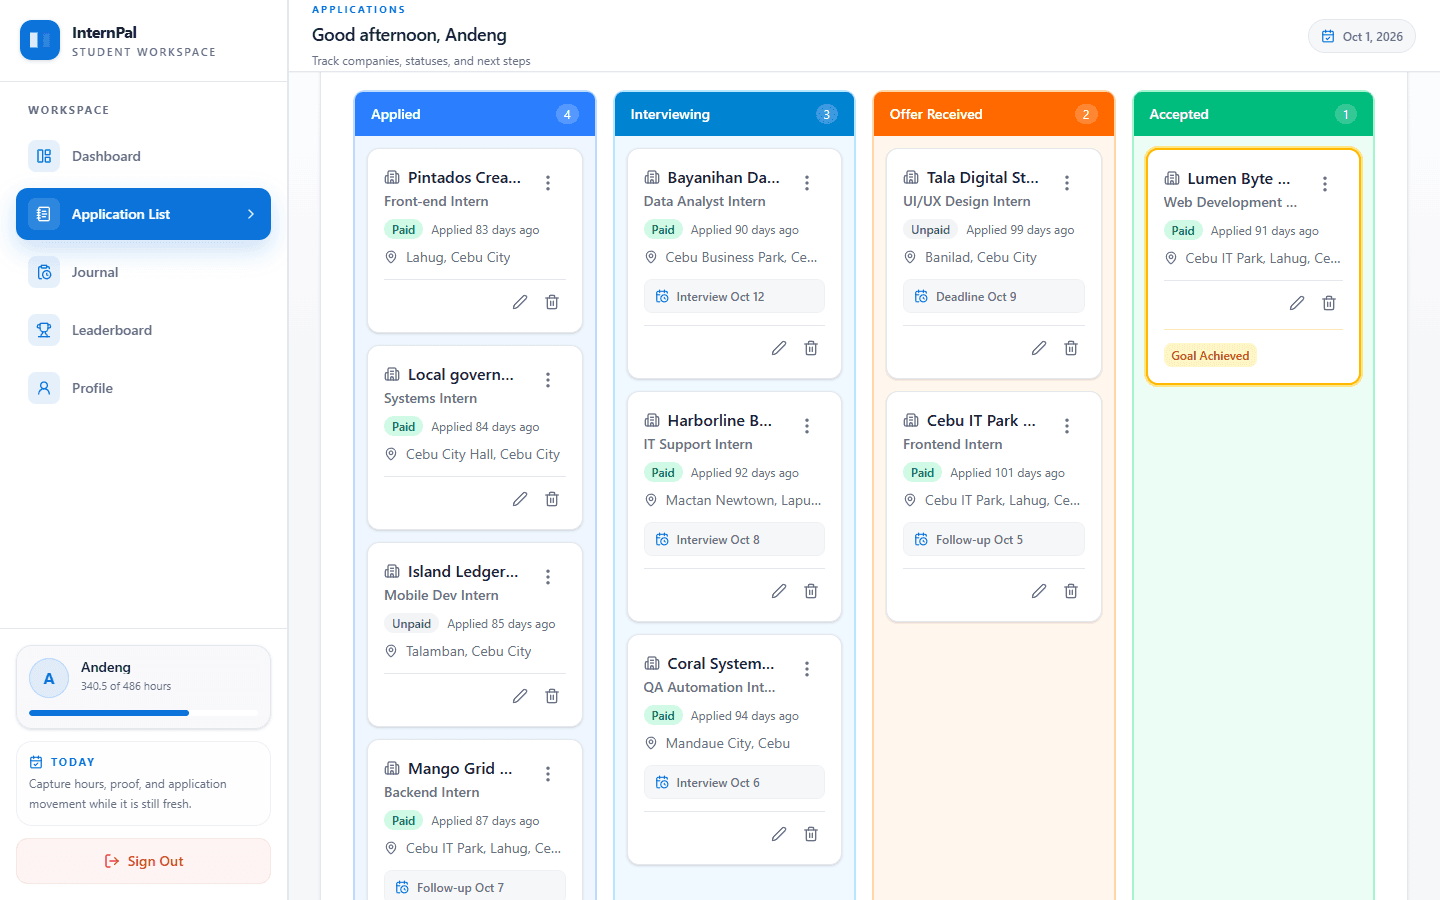
Task: Delete the Coral Systems QA Automation card
Action: tap(811, 834)
